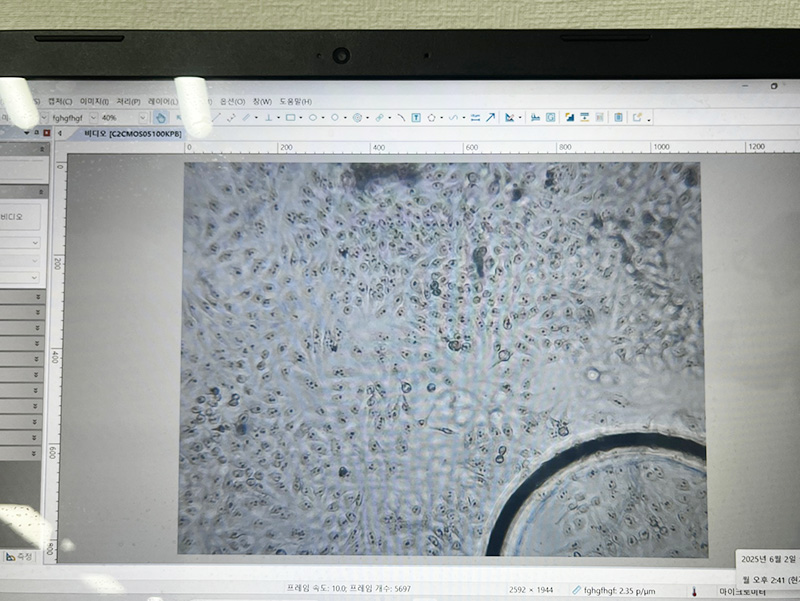The image size is (800, 601).
Task: Select the text annotation tool
Action: (x=416, y=117)
